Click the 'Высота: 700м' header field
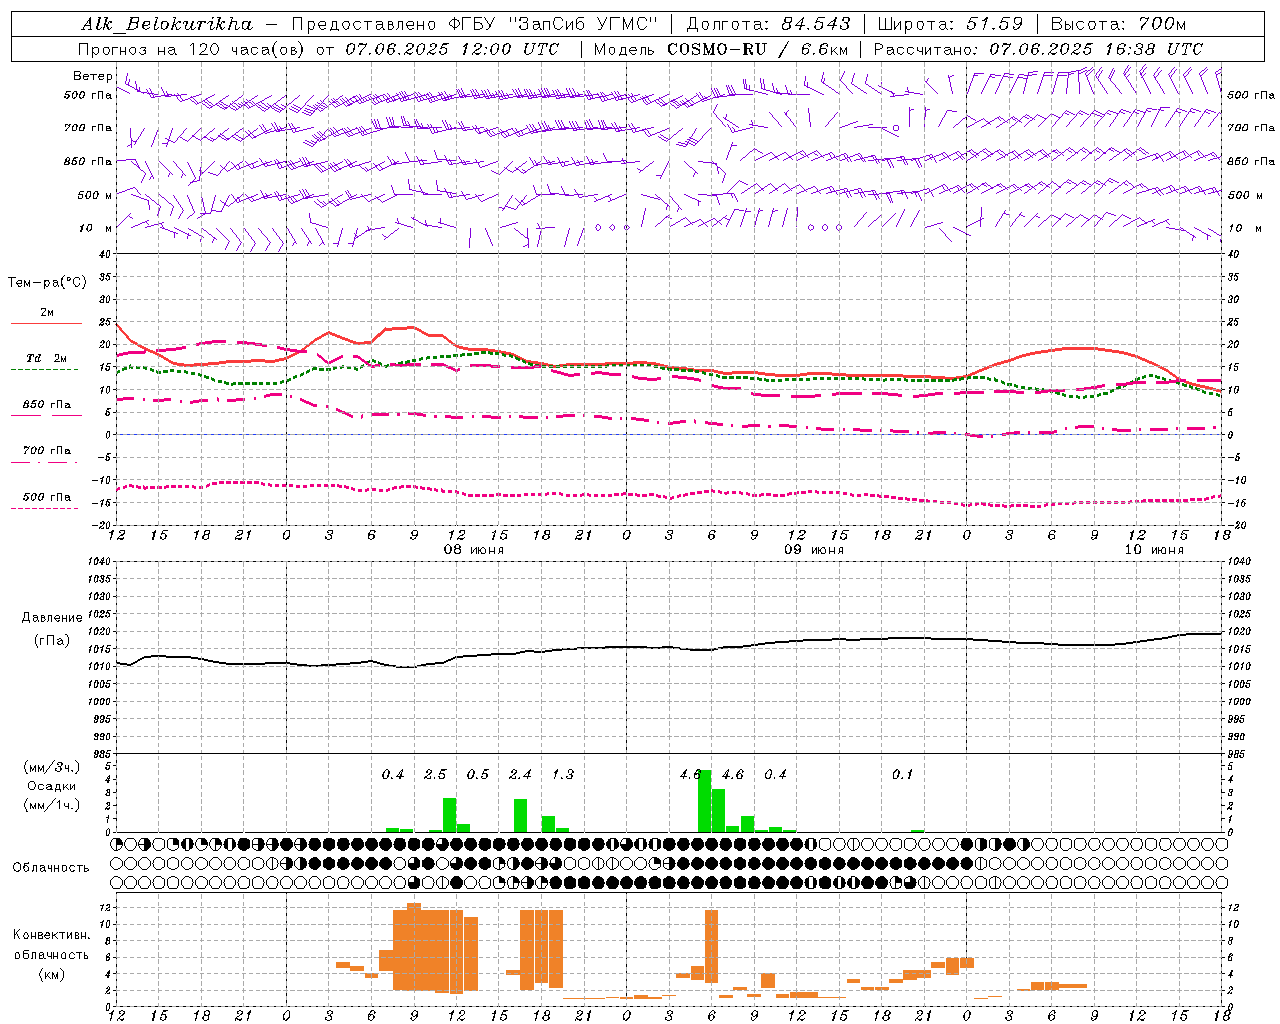 (x=1118, y=23)
